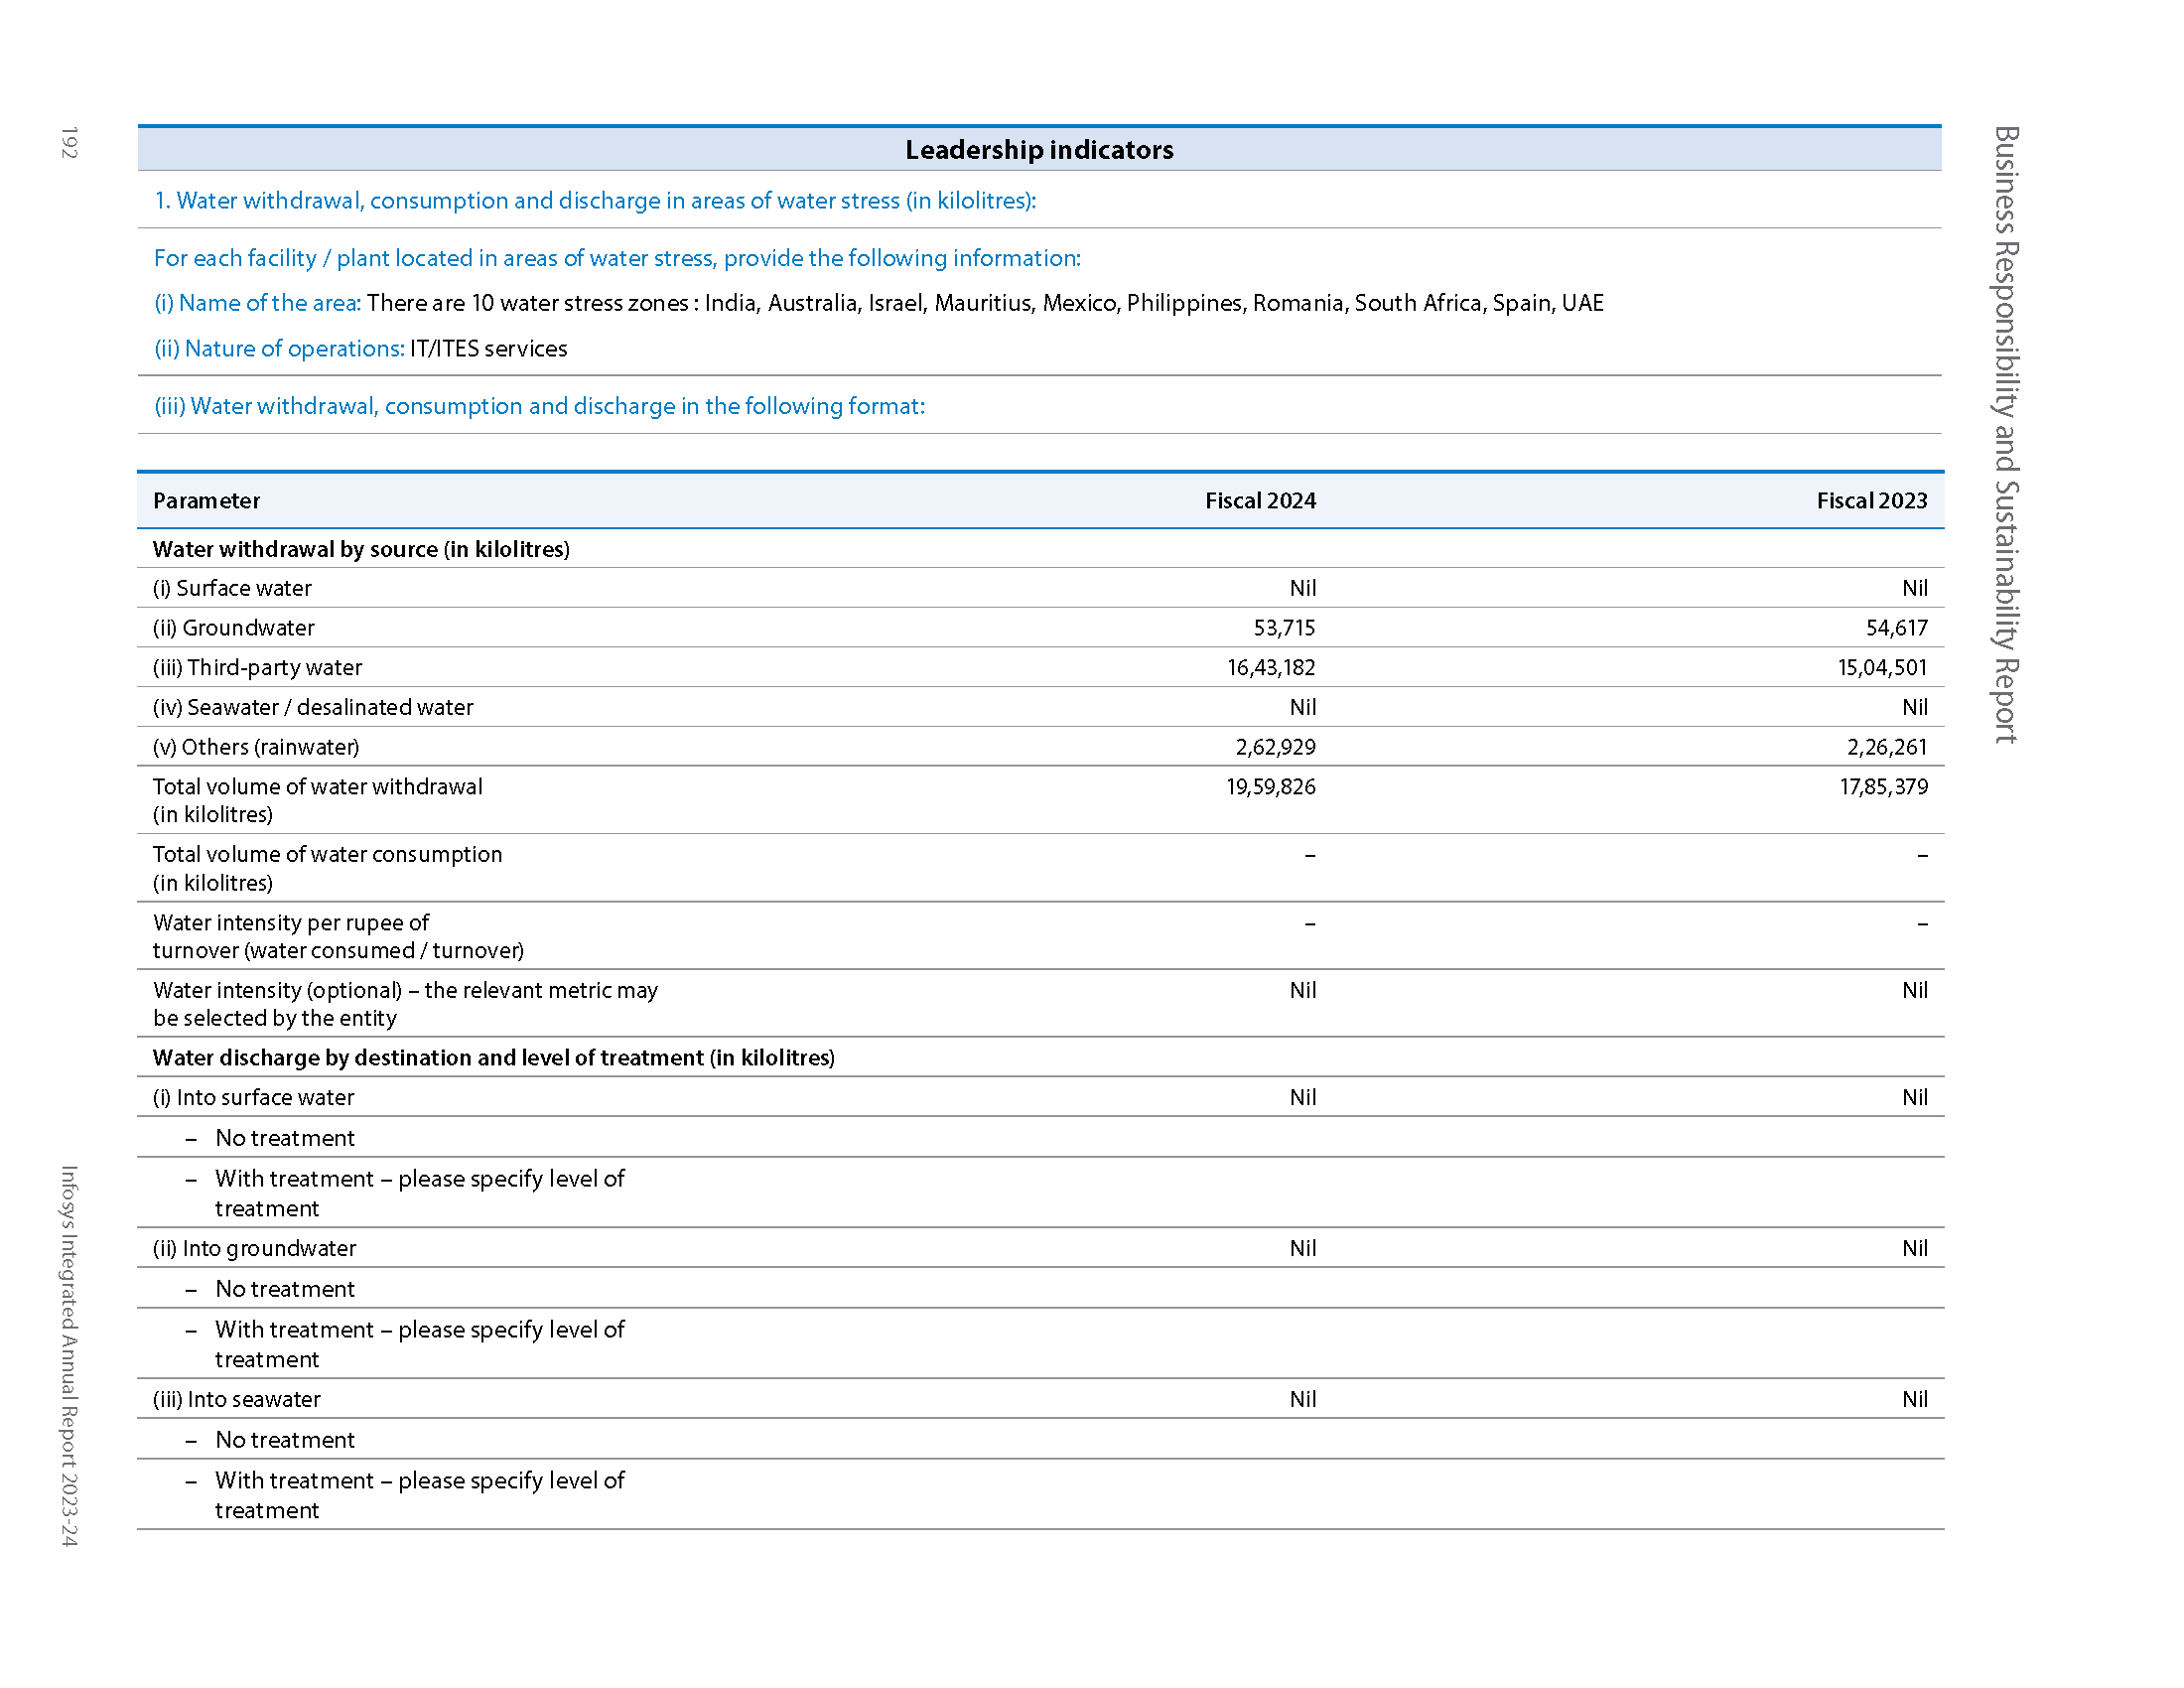Click the Nature of operations label

tap(279, 349)
